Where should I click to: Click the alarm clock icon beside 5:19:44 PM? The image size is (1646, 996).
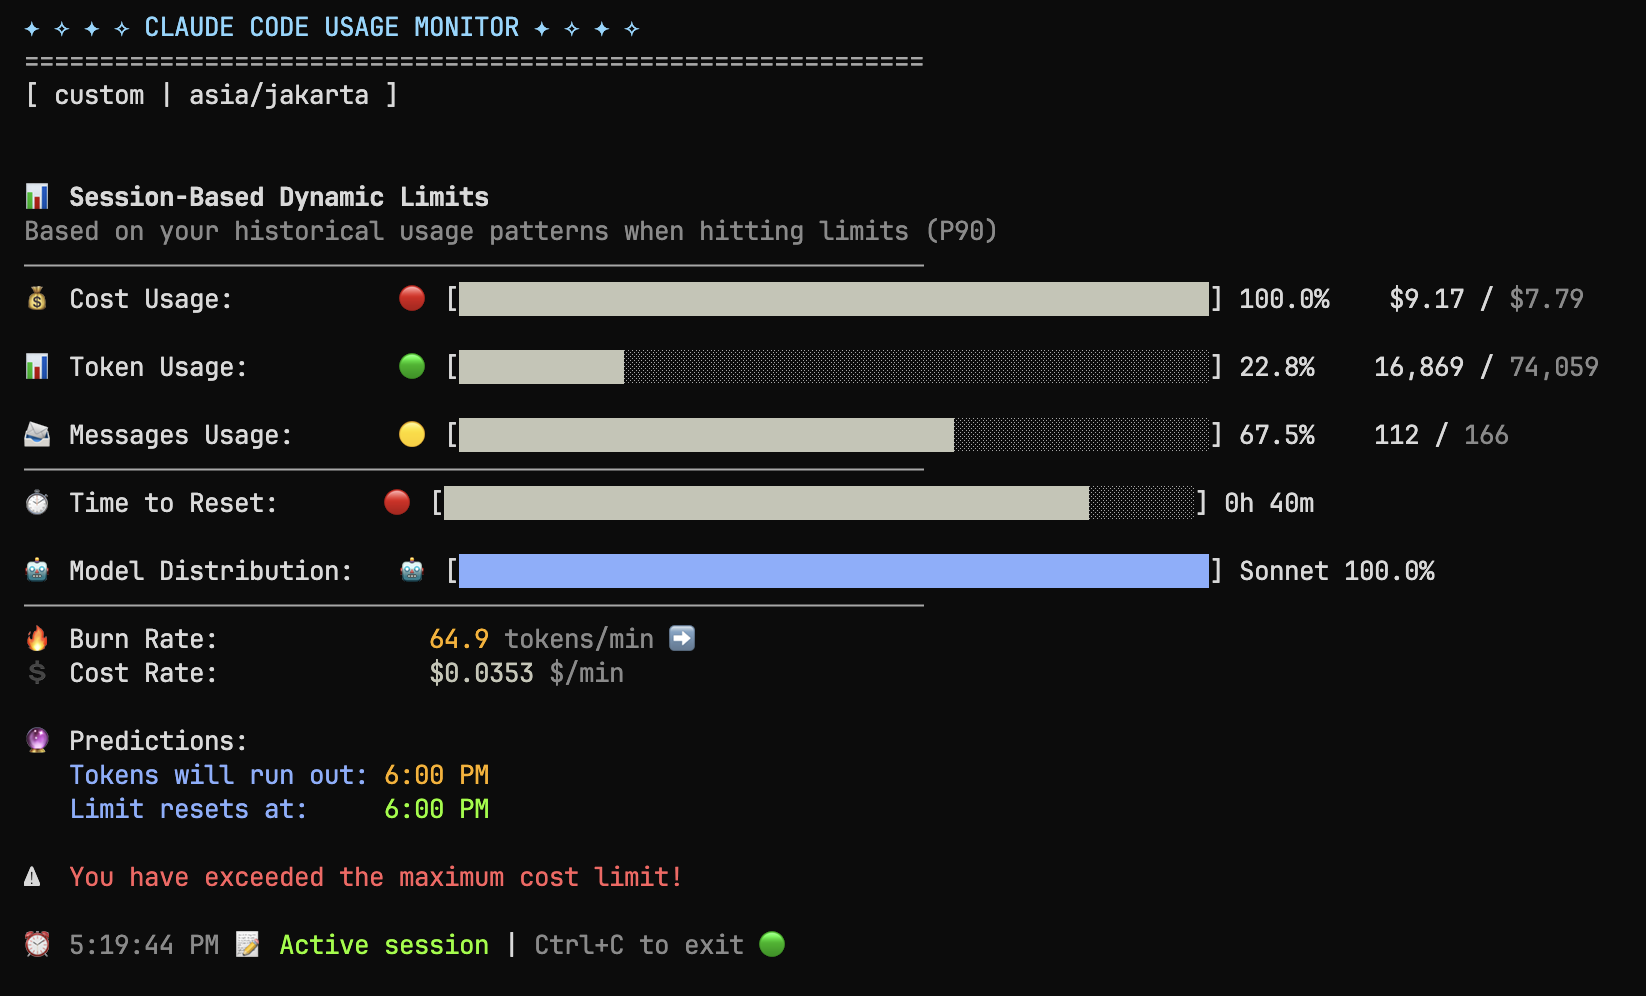[x=37, y=944]
